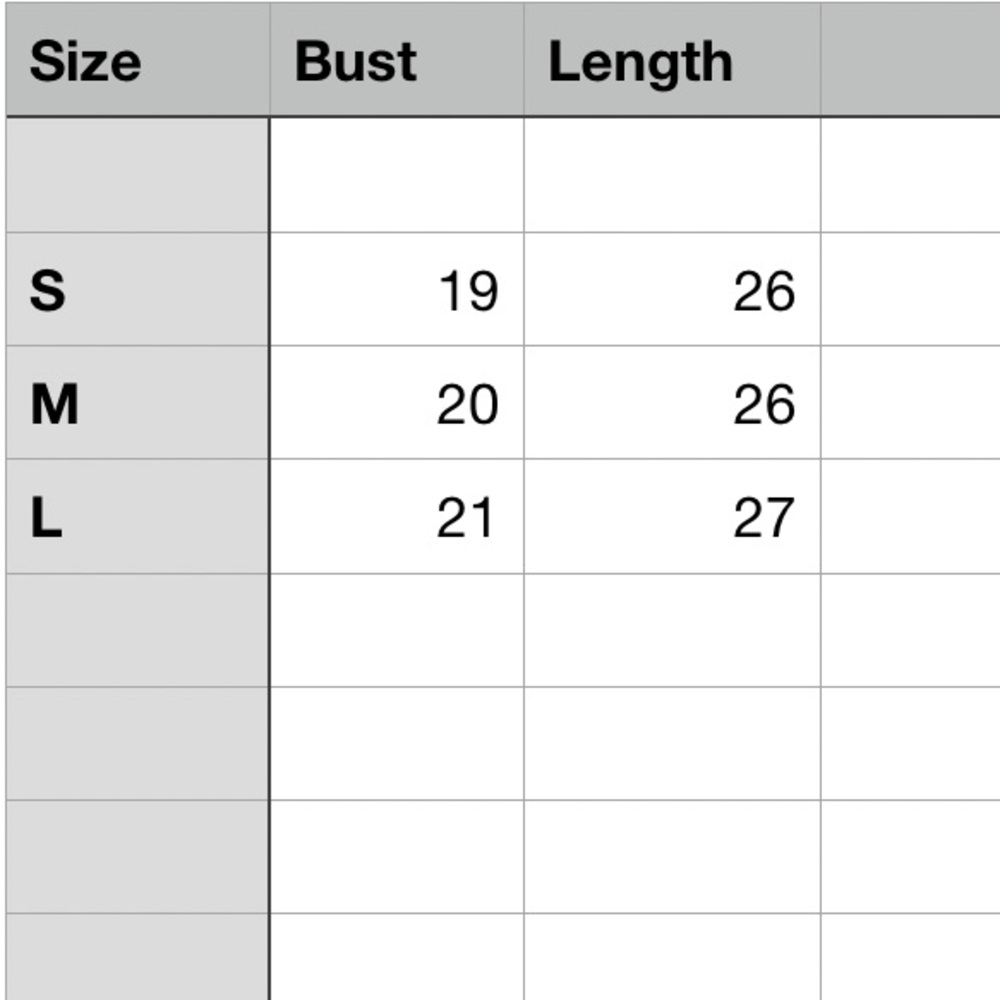Select Length value 27 in L row
Image resolution: width=1000 pixels, height=1000 pixels.
(x=672, y=517)
